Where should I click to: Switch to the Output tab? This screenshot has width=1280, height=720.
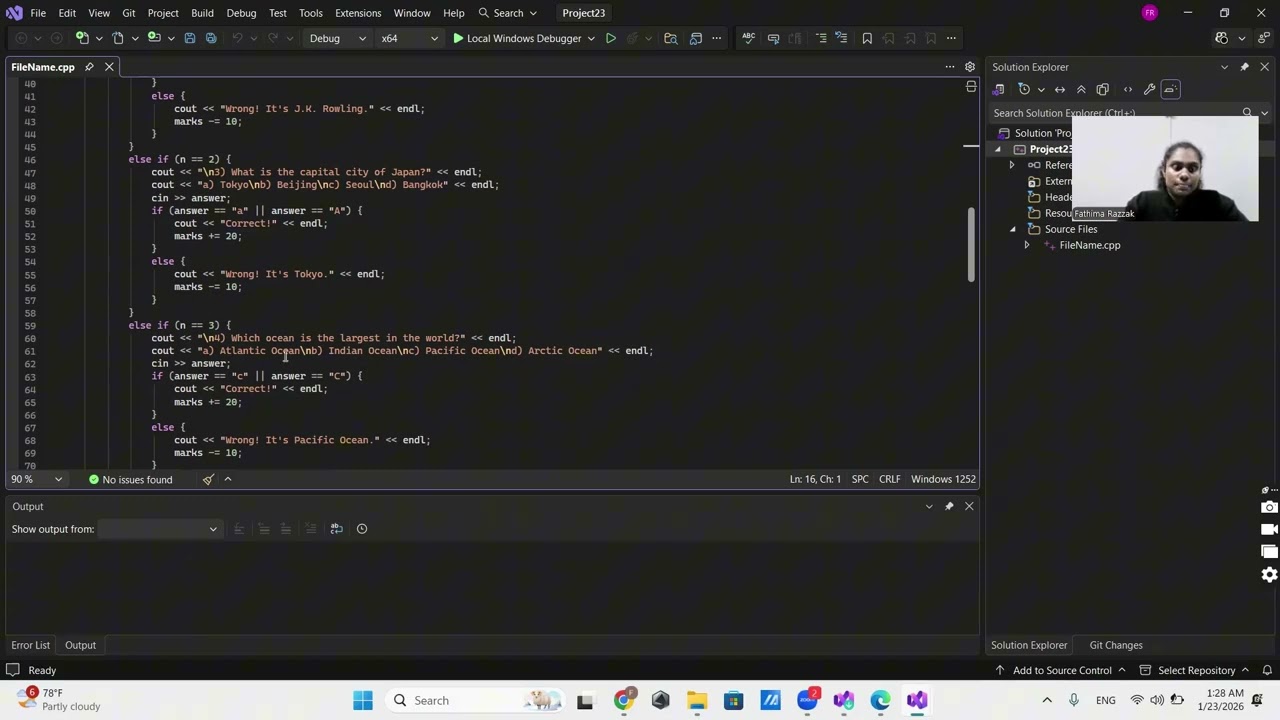[80, 645]
